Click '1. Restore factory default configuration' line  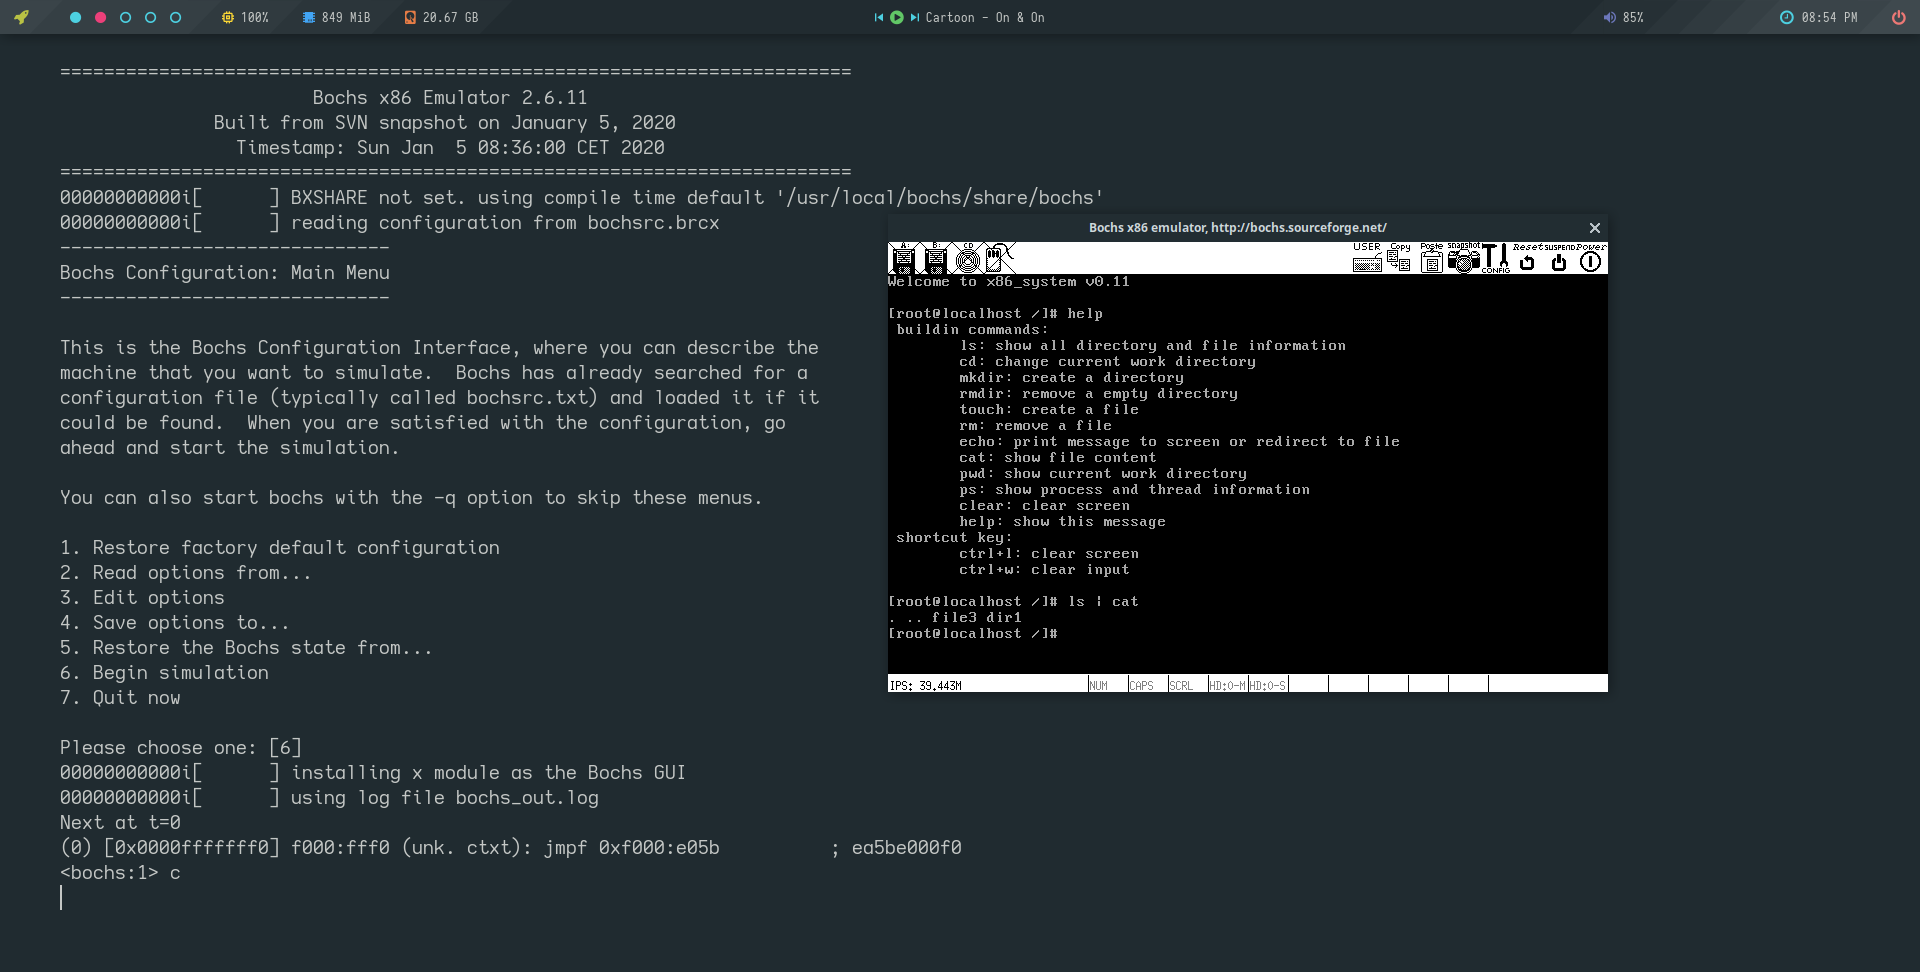tap(279, 548)
